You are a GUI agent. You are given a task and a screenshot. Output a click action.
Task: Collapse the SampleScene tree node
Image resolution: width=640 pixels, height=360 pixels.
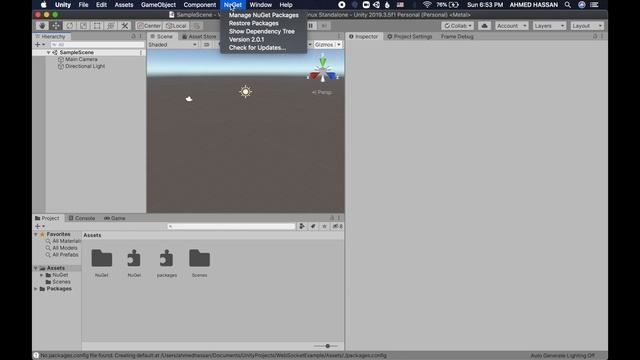coord(49,52)
